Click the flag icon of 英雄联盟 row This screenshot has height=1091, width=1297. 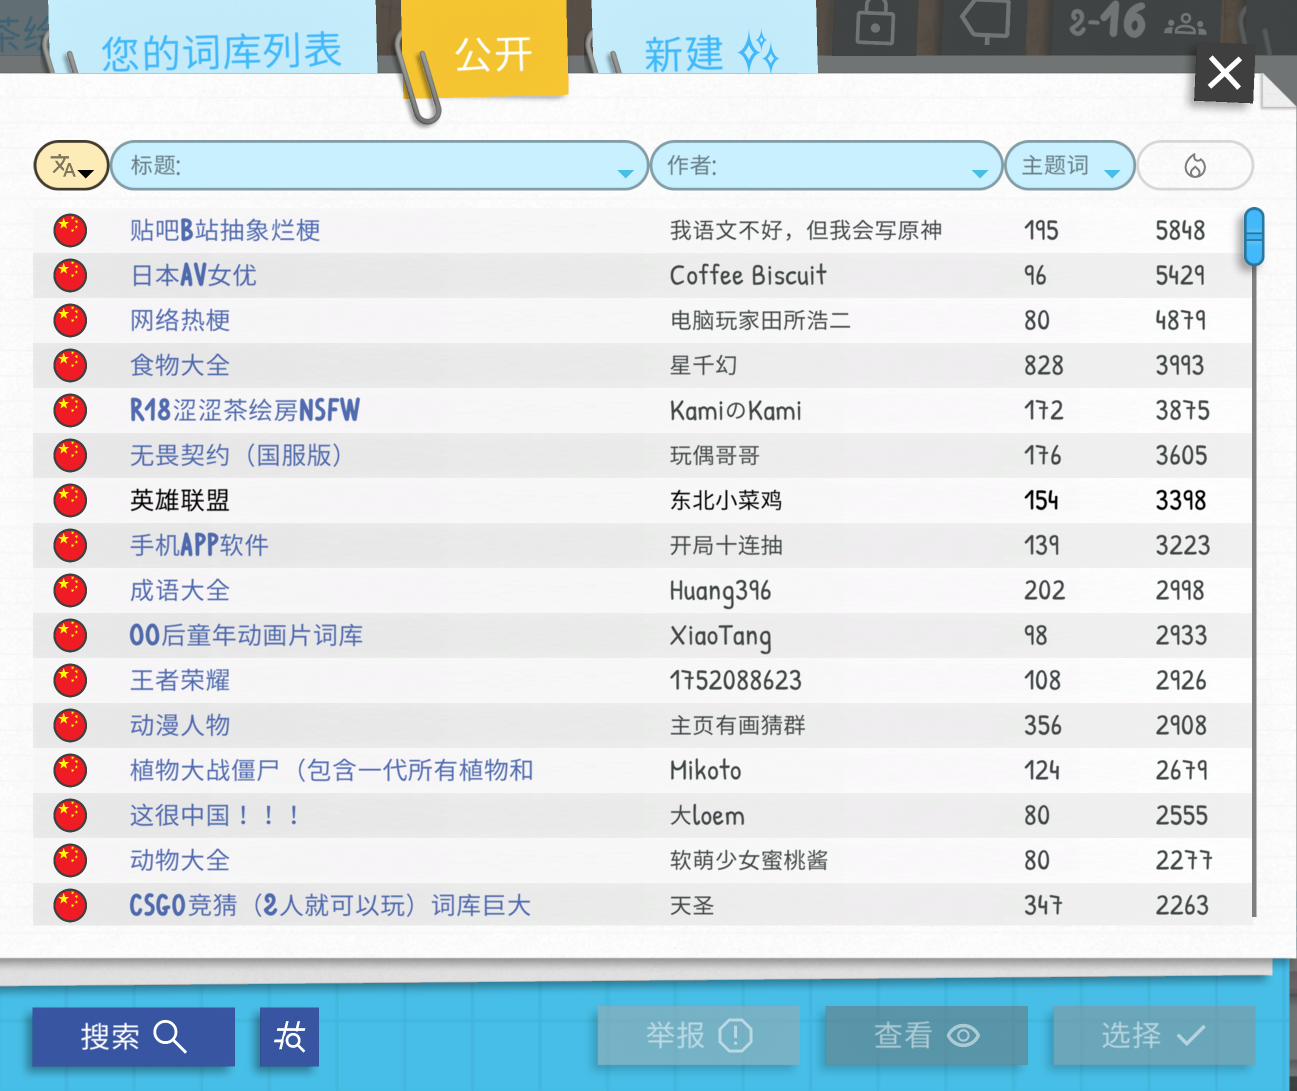pos(70,500)
